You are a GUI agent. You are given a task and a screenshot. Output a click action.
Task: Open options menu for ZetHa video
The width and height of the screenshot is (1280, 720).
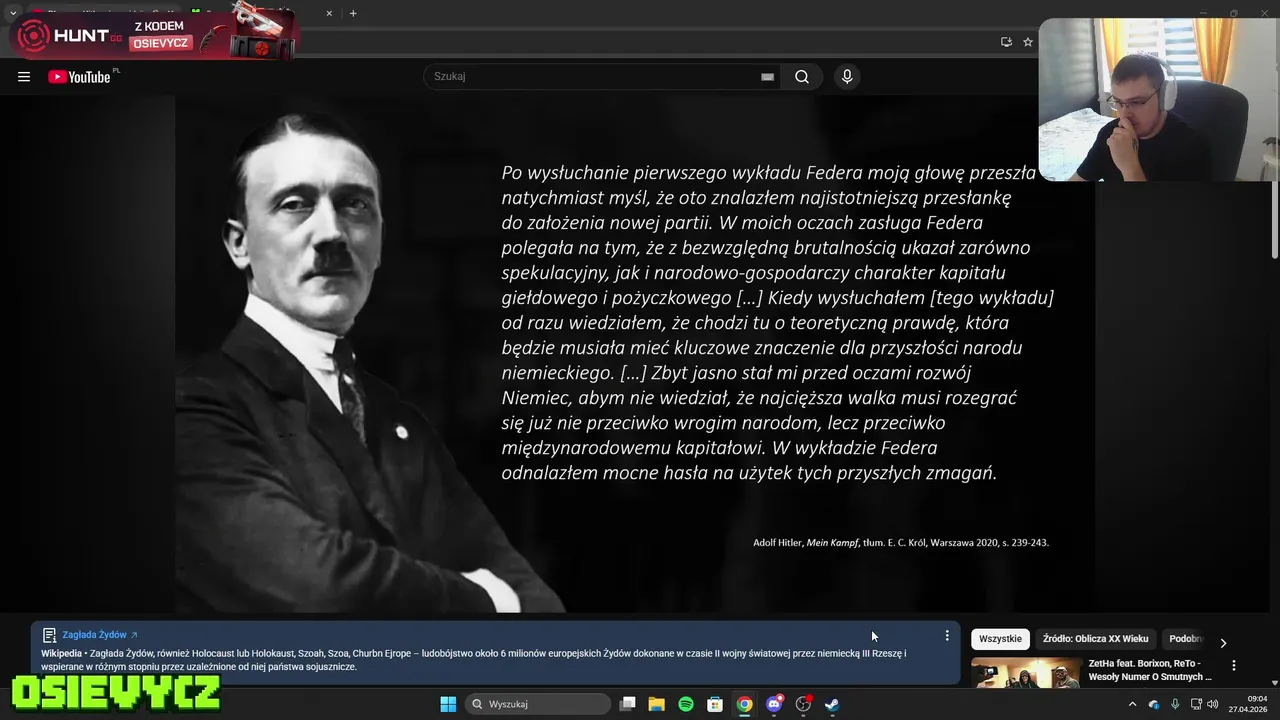pyautogui.click(x=1233, y=665)
